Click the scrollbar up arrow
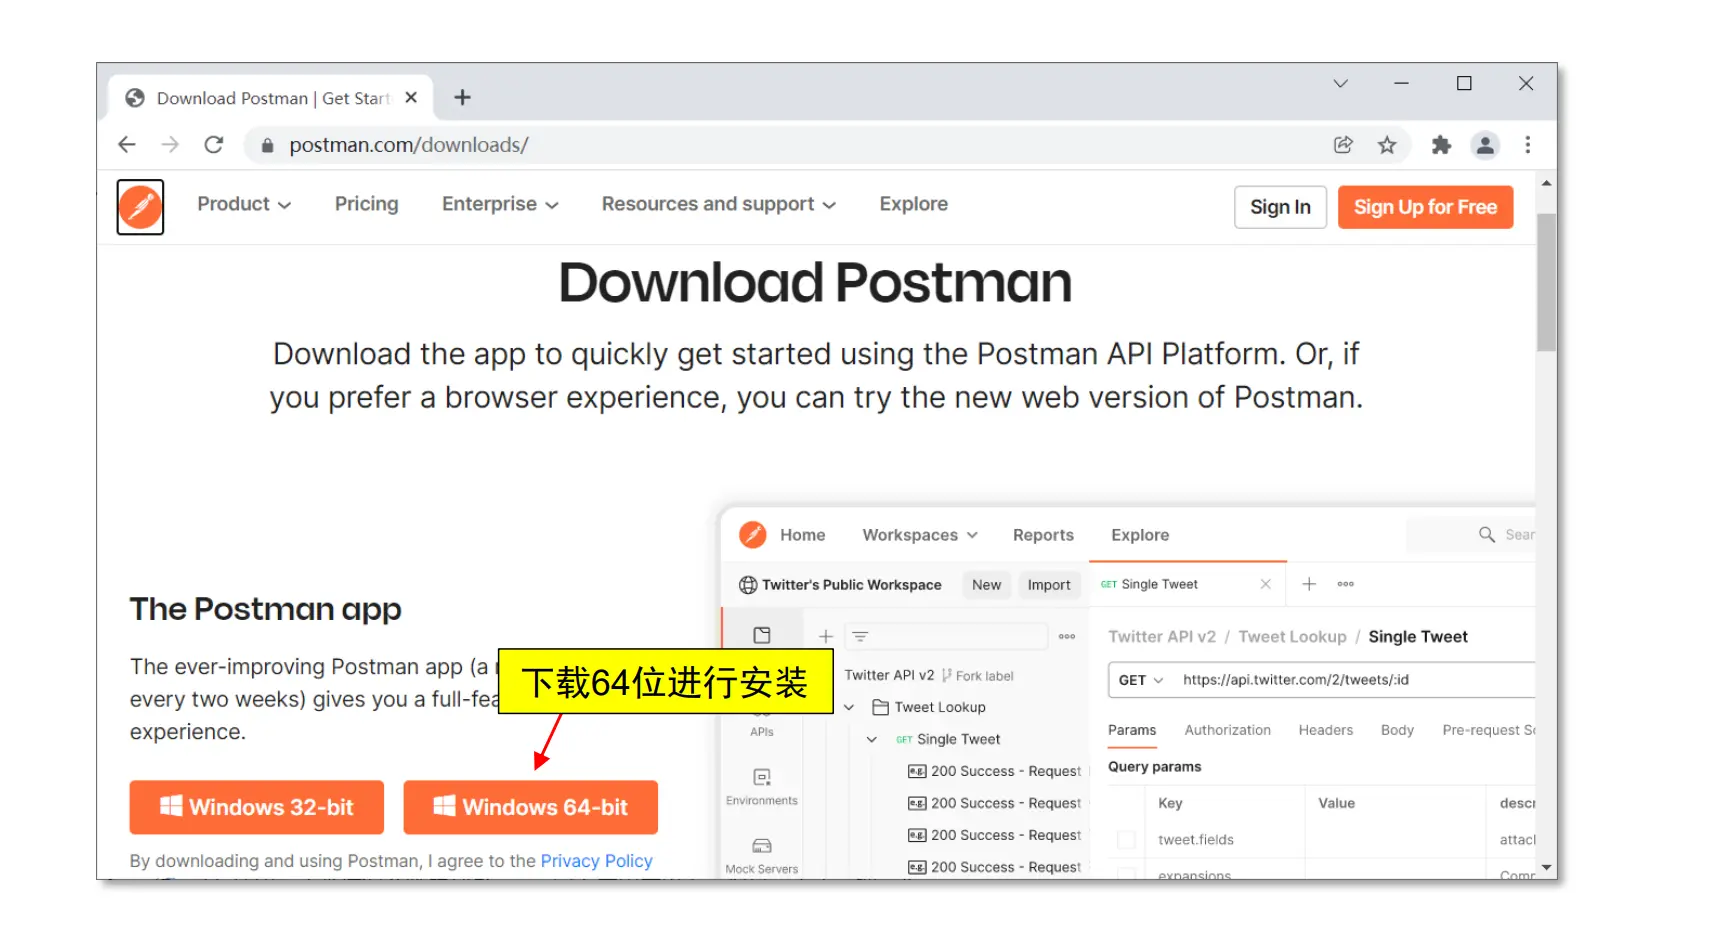 [x=1547, y=183]
